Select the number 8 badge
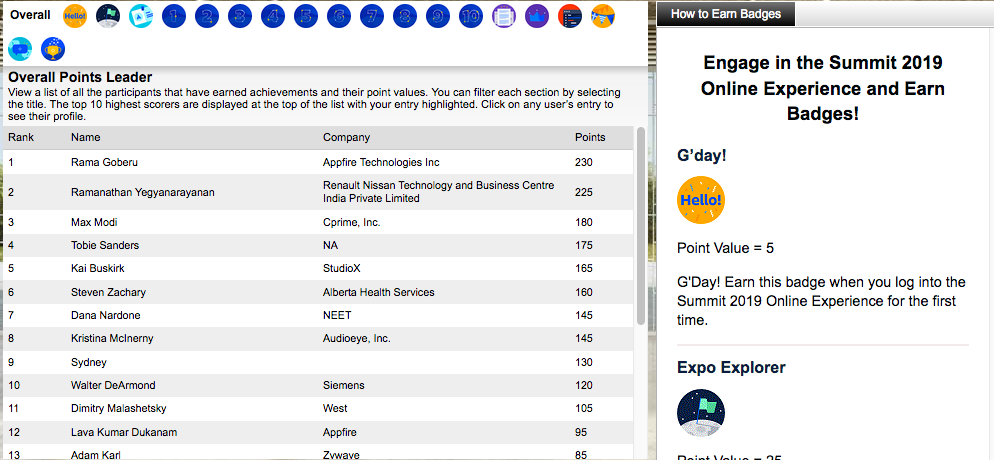 404,16
